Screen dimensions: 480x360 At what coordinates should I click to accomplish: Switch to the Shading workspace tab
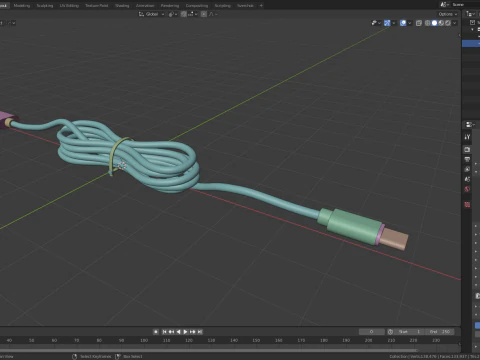[122, 5]
